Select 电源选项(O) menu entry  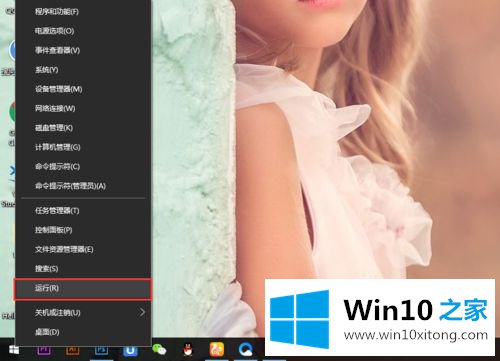(x=83, y=31)
